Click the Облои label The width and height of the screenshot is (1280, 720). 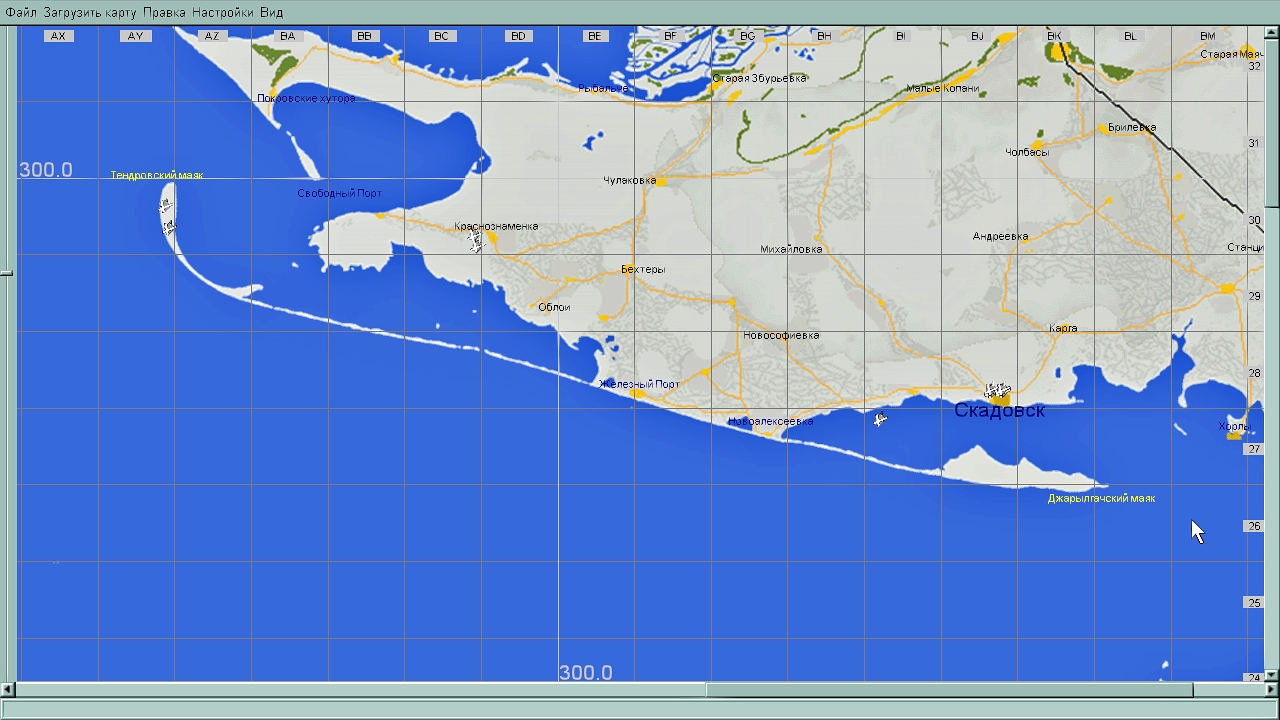coord(554,307)
